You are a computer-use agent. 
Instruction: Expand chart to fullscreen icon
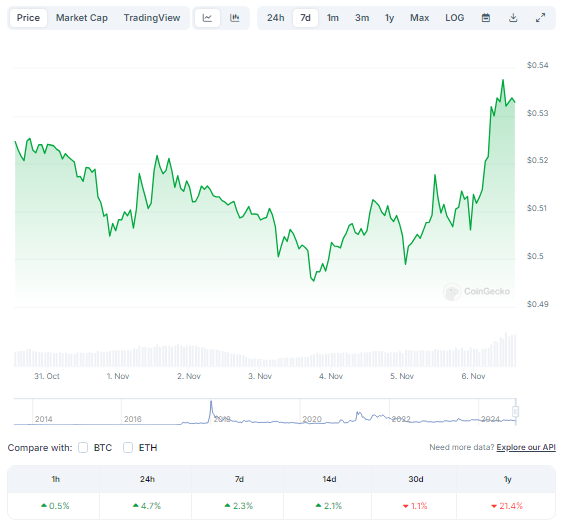click(540, 18)
